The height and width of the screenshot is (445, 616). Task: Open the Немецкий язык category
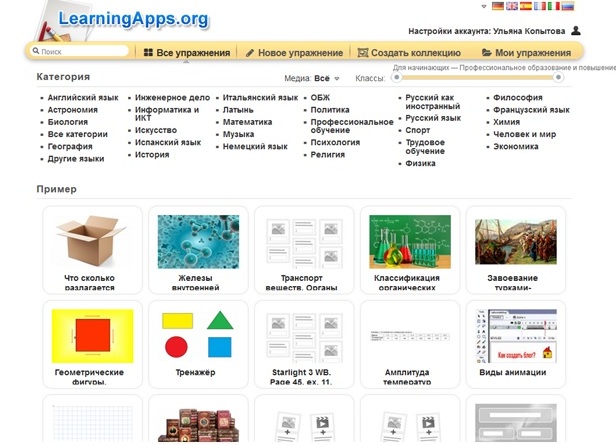[255, 146]
